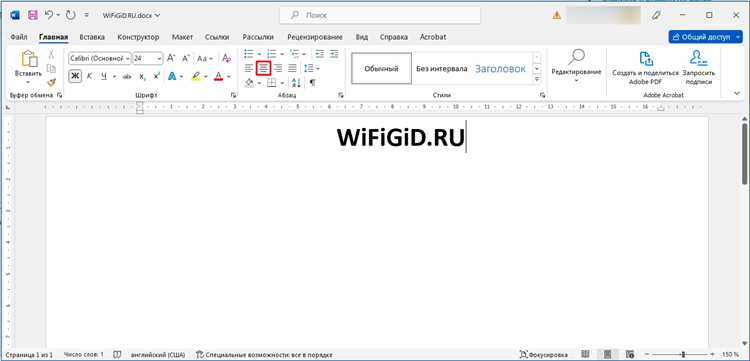Sort the text with the A-Z icon

296,83
